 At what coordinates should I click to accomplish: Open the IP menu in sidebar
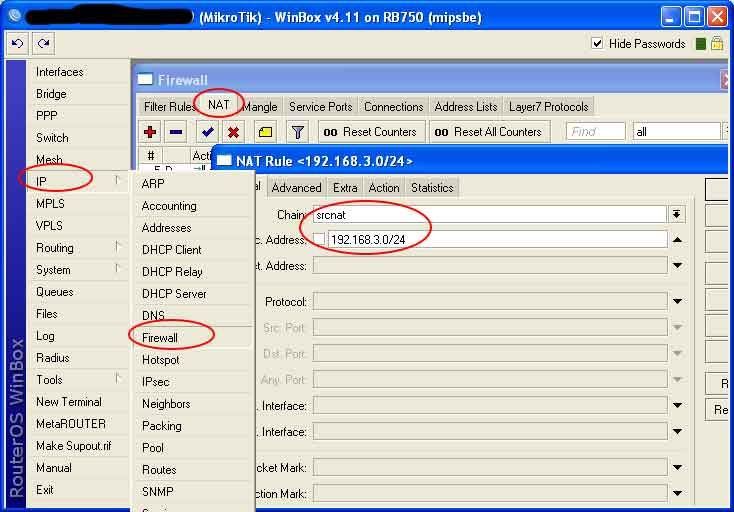(77, 181)
